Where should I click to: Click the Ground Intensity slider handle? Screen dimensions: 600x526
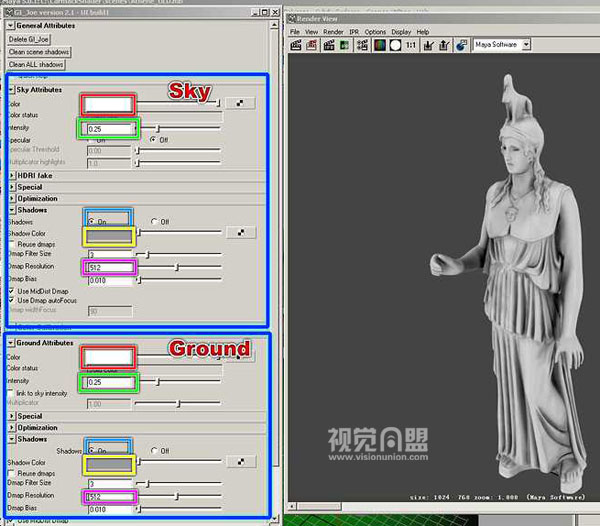158,381
